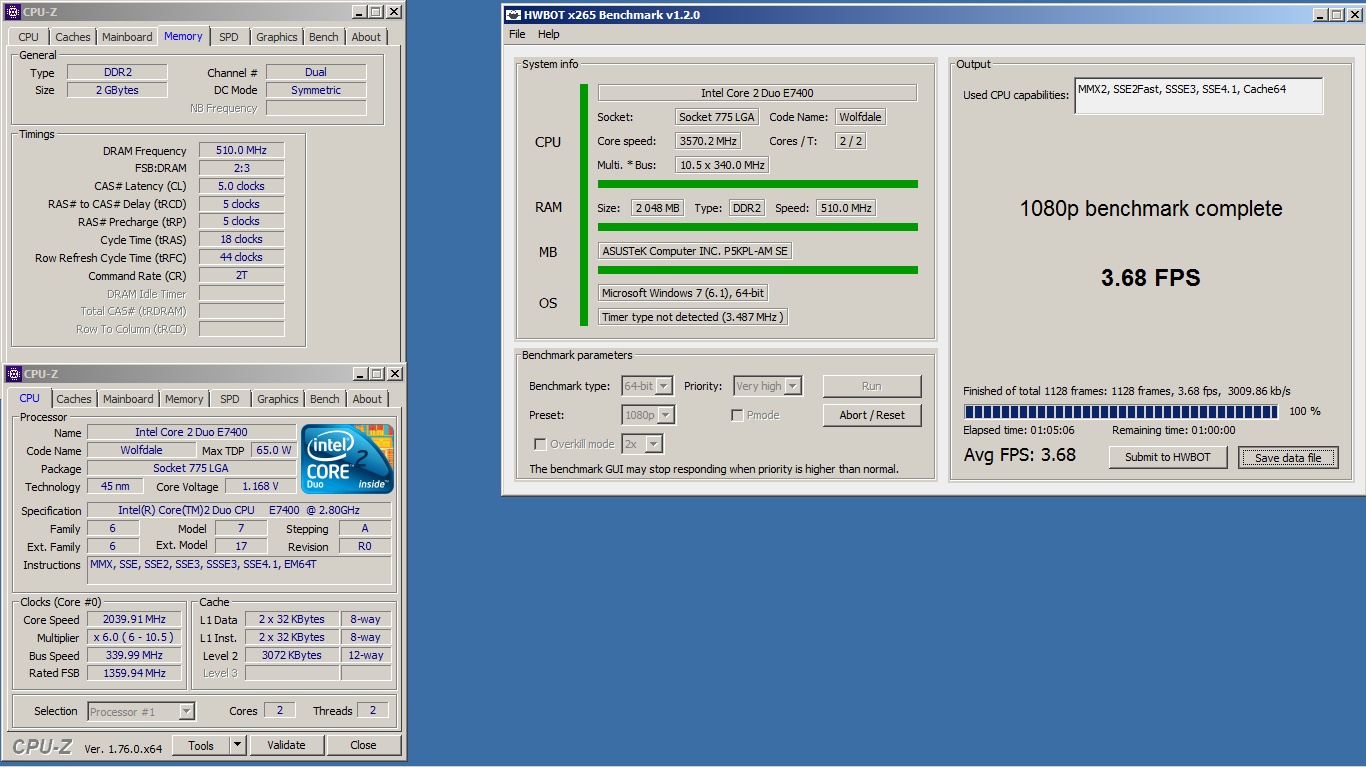Click the 3.68 FPS result text
The height and width of the screenshot is (768, 1366).
pos(1150,278)
